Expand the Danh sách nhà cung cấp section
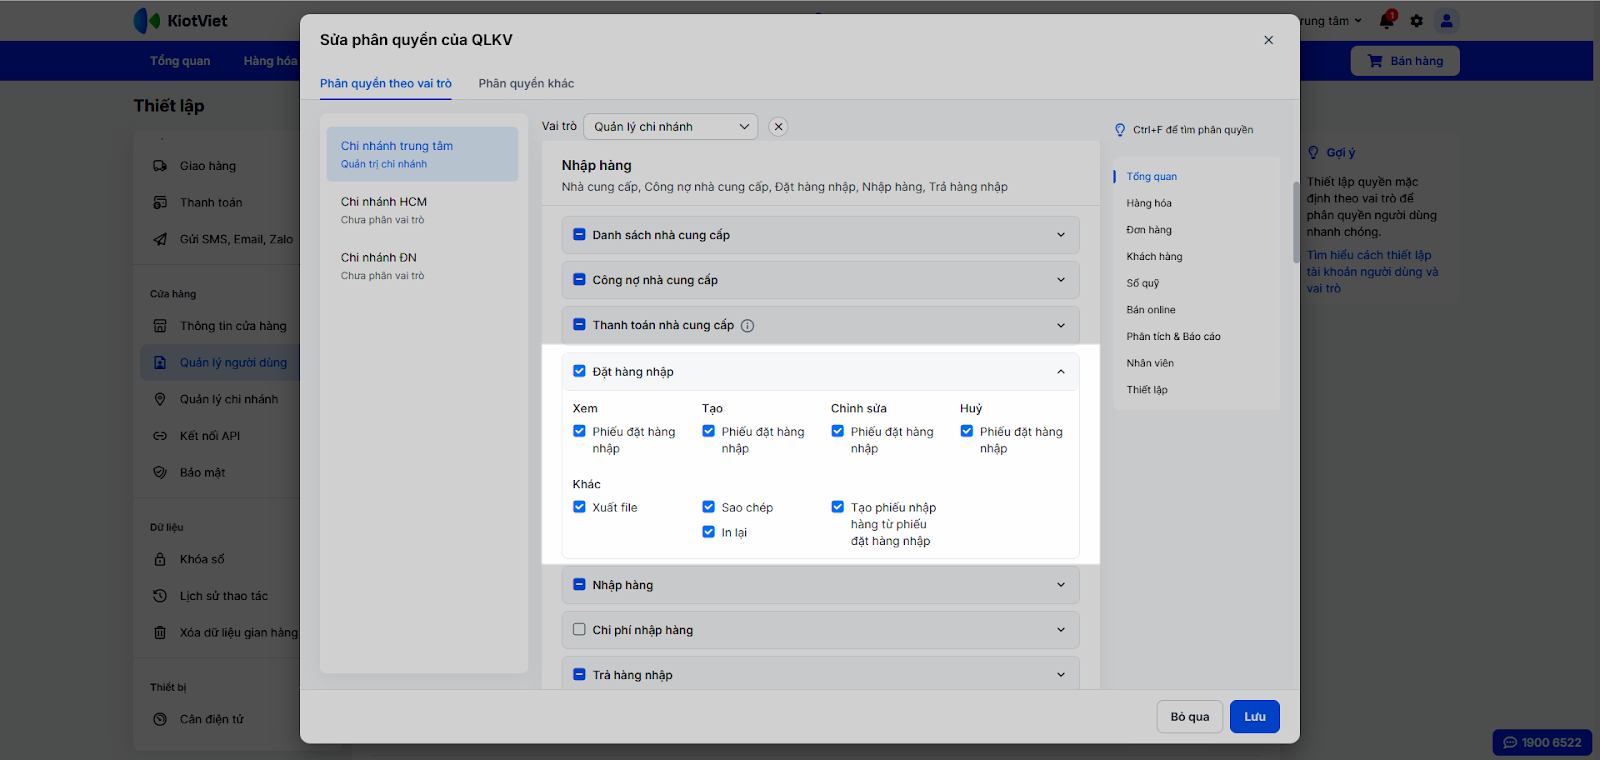Screen dimensions: 1600x760 (1061, 235)
